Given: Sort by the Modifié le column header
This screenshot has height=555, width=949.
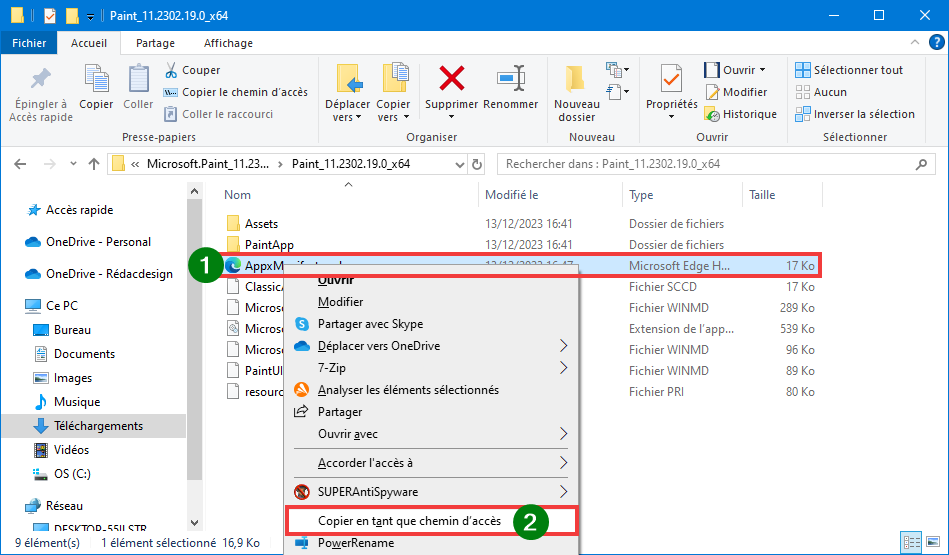Looking at the screenshot, I should pos(512,195).
